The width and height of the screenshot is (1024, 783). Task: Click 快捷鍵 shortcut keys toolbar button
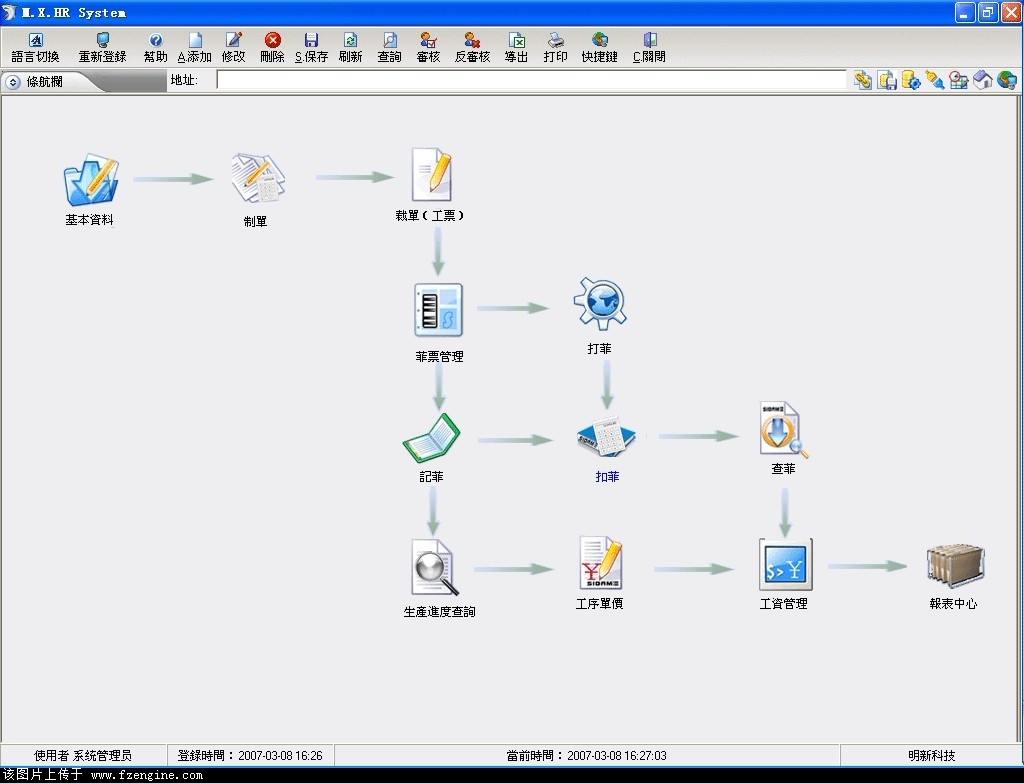click(600, 48)
